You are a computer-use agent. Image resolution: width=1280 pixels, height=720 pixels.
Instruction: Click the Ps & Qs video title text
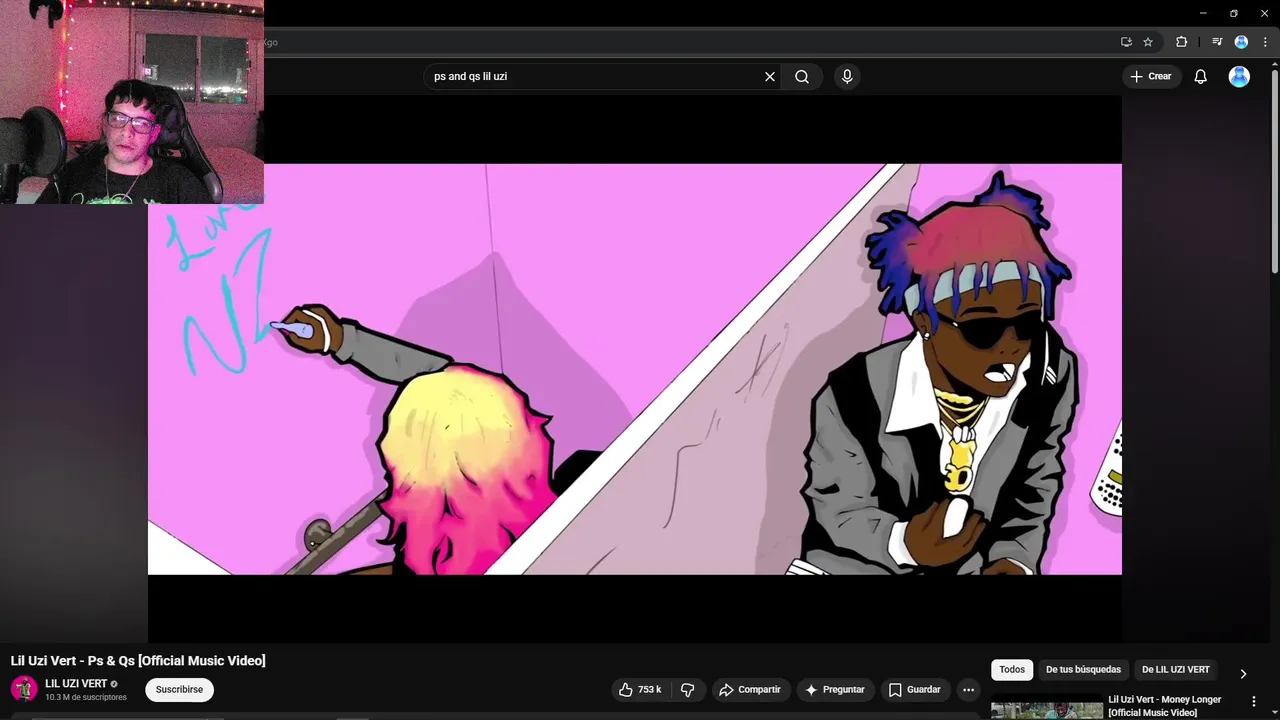point(138,660)
